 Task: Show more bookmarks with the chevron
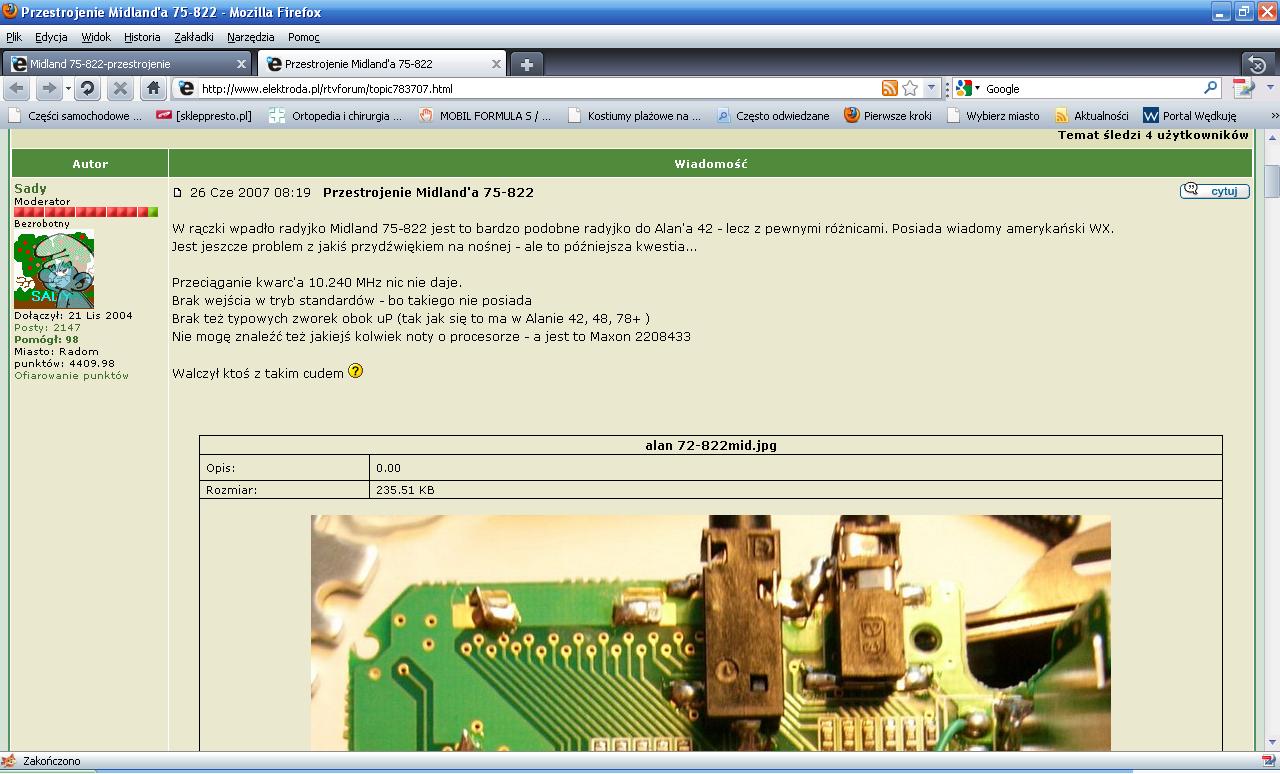tap(1274, 116)
